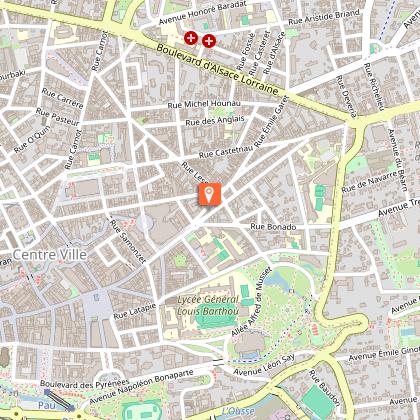420x420 pixels.
Task: Select the left red hospital cross icon
Action: pyautogui.click(x=191, y=38)
